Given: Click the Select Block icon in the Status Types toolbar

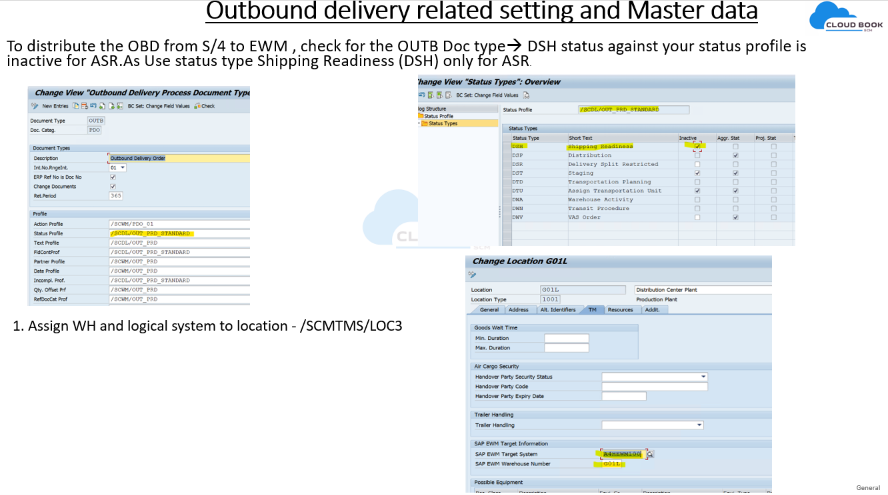Looking at the screenshot, I should point(439,95).
